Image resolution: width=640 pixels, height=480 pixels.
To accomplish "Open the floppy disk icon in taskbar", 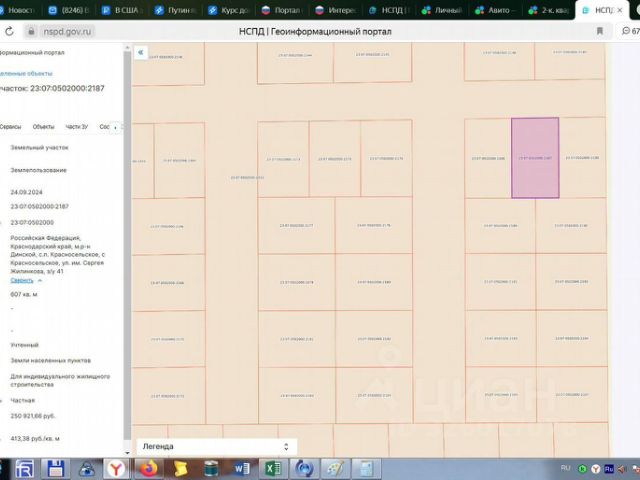I will point(56,469).
